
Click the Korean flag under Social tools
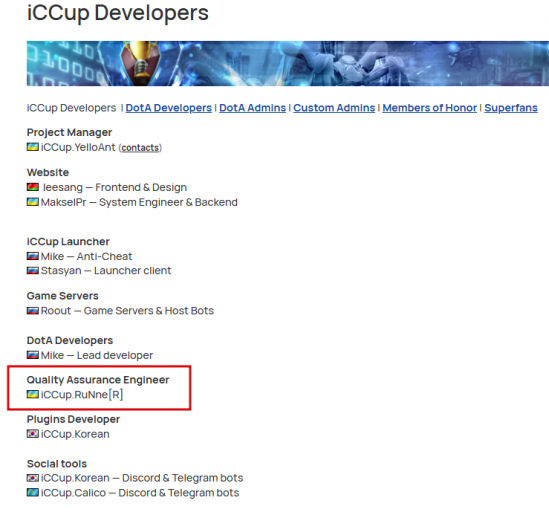click(x=33, y=478)
